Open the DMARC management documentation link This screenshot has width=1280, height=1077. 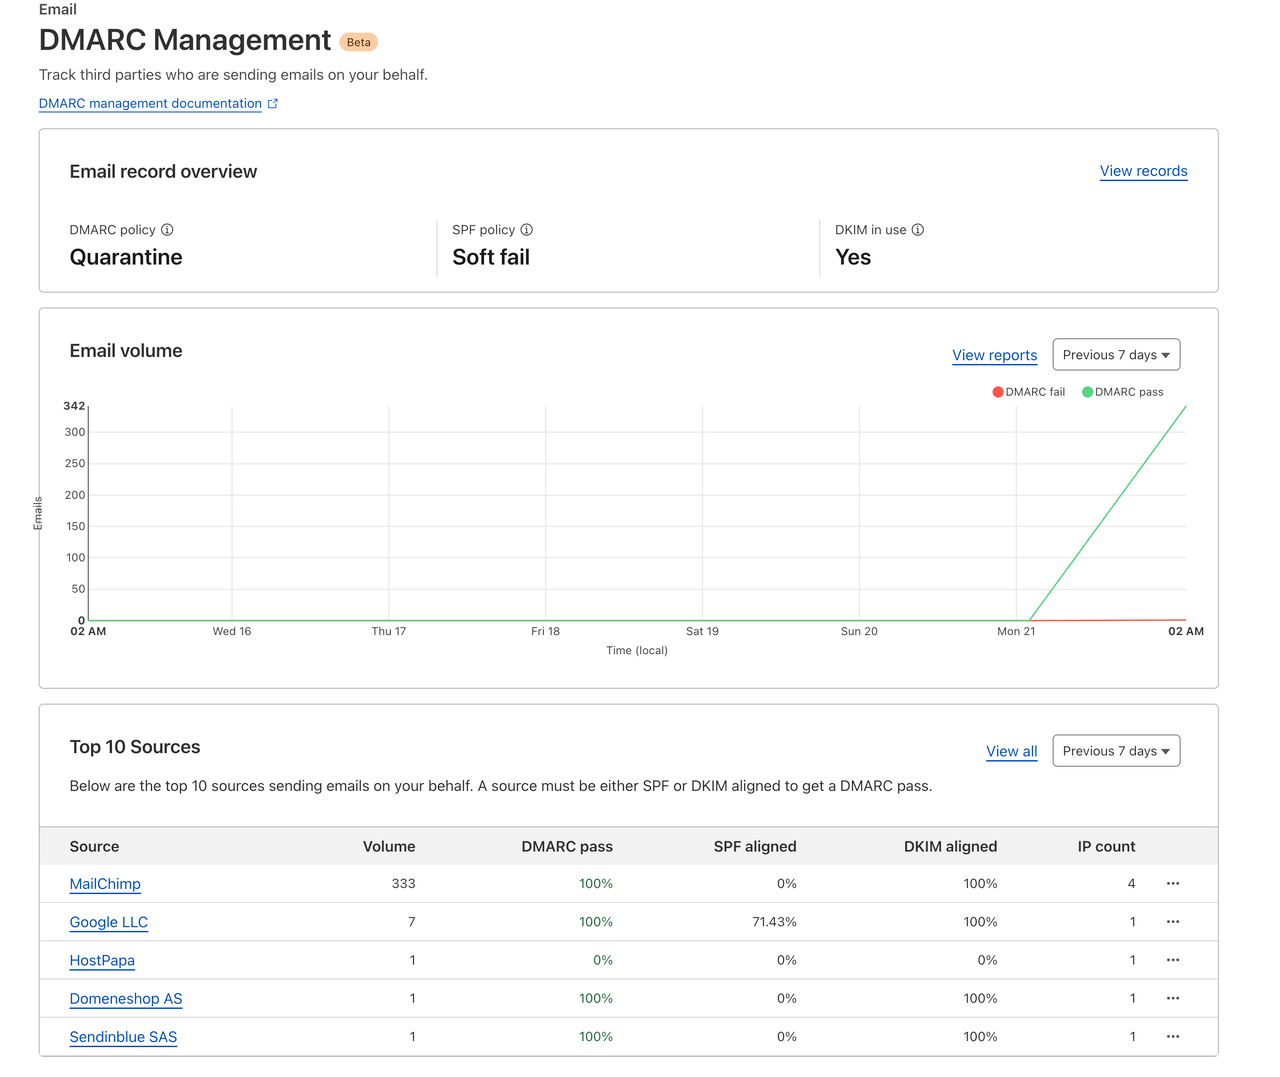pos(150,103)
